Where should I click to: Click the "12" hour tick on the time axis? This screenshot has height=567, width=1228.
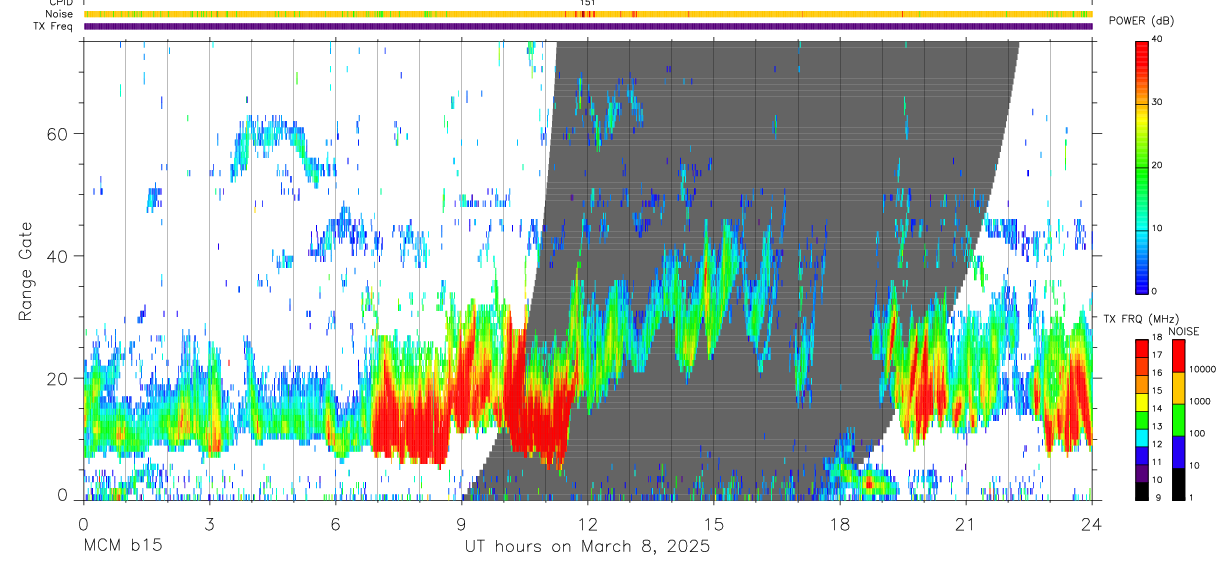(588, 523)
